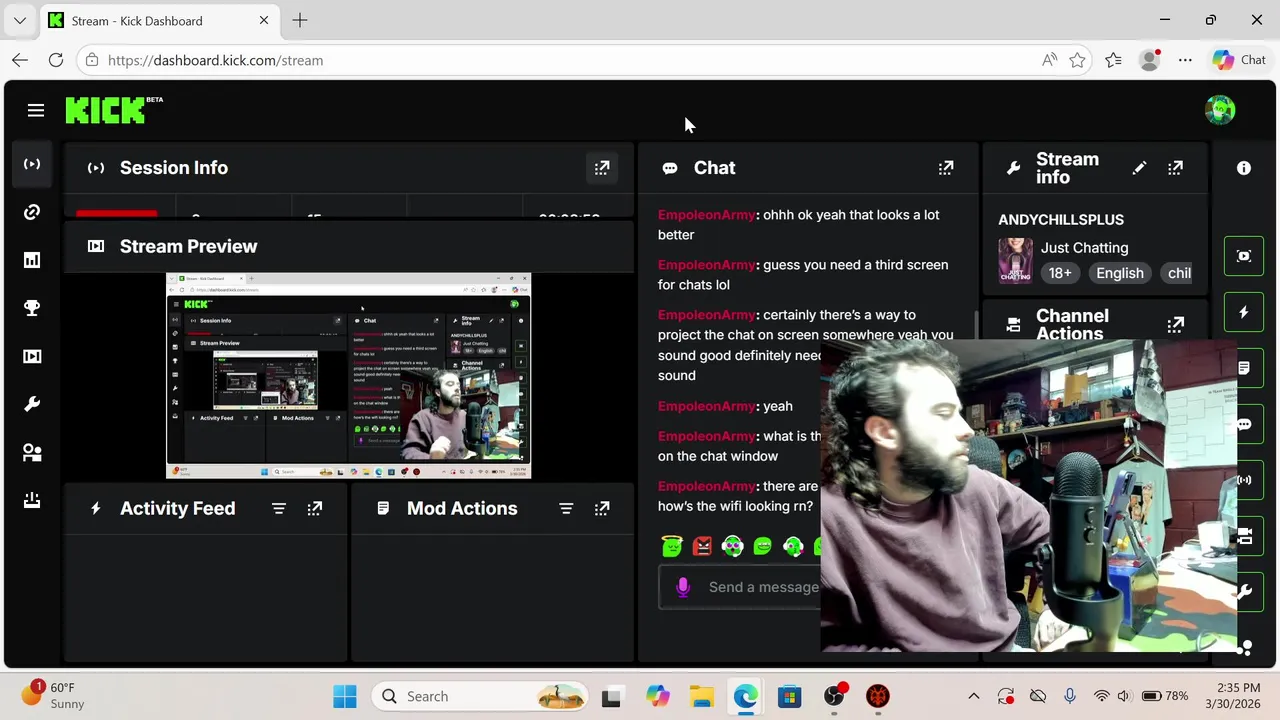Image resolution: width=1280 pixels, height=720 pixels.
Task: Click the Session Info panel header
Action: click(x=348, y=168)
